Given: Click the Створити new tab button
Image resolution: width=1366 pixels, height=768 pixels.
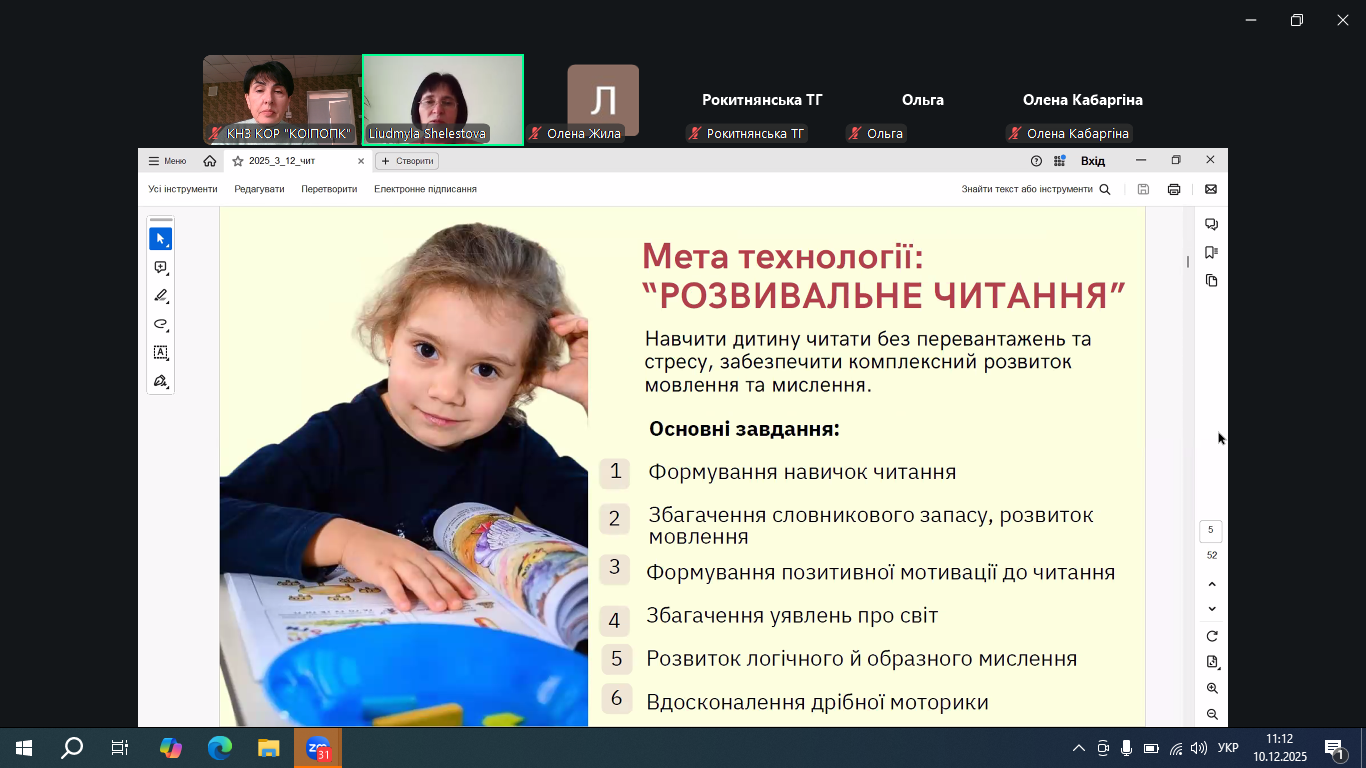Looking at the screenshot, I should coord(407,161).
